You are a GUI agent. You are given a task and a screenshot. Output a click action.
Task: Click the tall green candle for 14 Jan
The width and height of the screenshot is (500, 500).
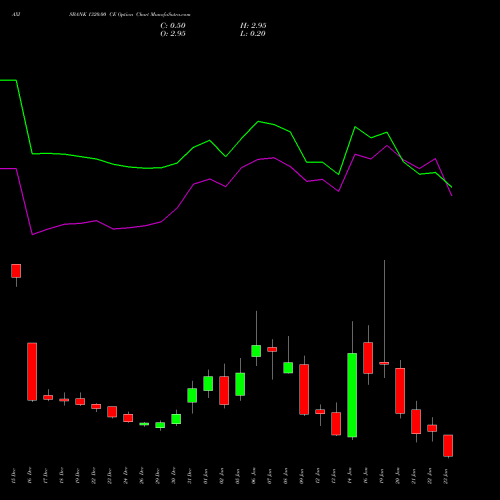point(352,395)
